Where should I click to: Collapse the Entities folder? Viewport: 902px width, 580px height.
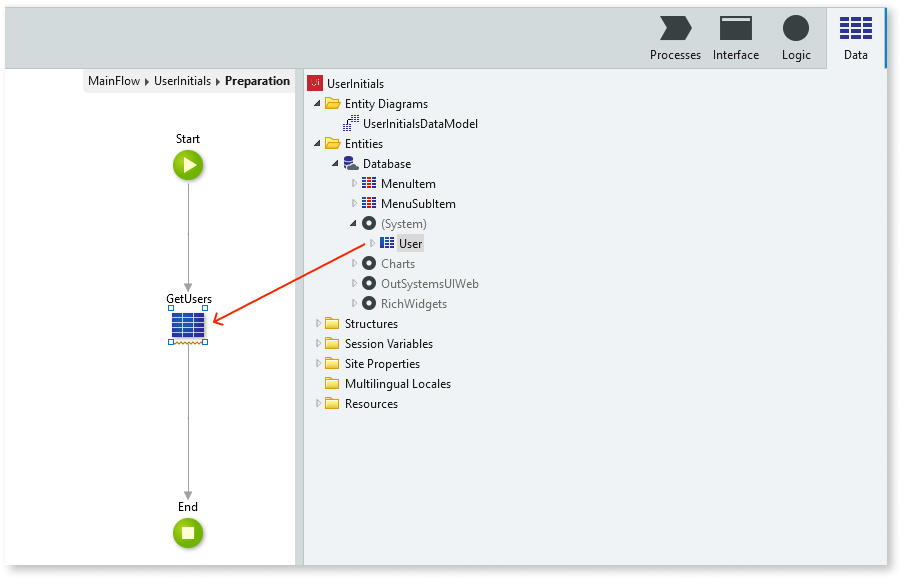click(317, 143)
